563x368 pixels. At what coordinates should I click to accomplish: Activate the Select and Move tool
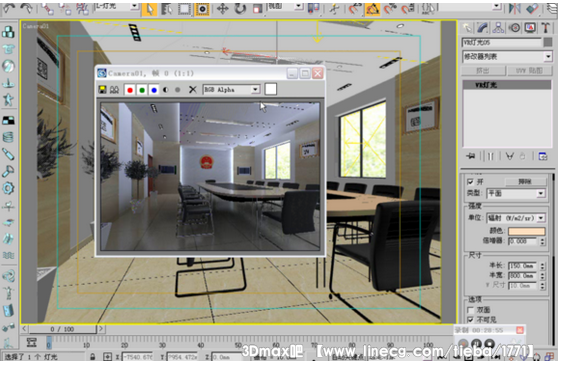[223, 9]
